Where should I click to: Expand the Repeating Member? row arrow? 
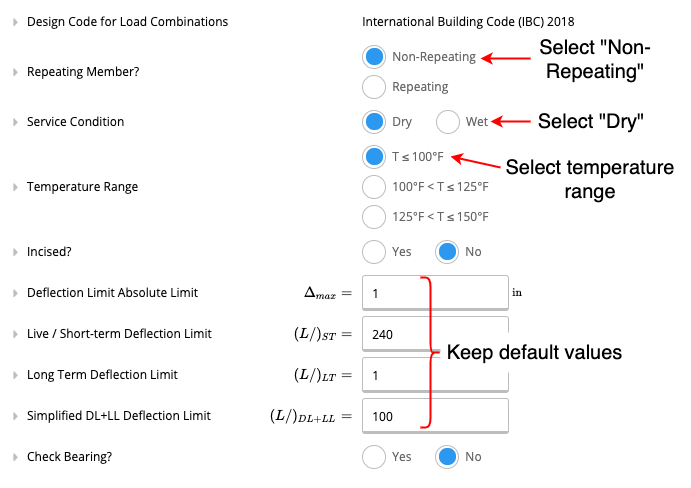pyautogui.click(x=15, y=72)
